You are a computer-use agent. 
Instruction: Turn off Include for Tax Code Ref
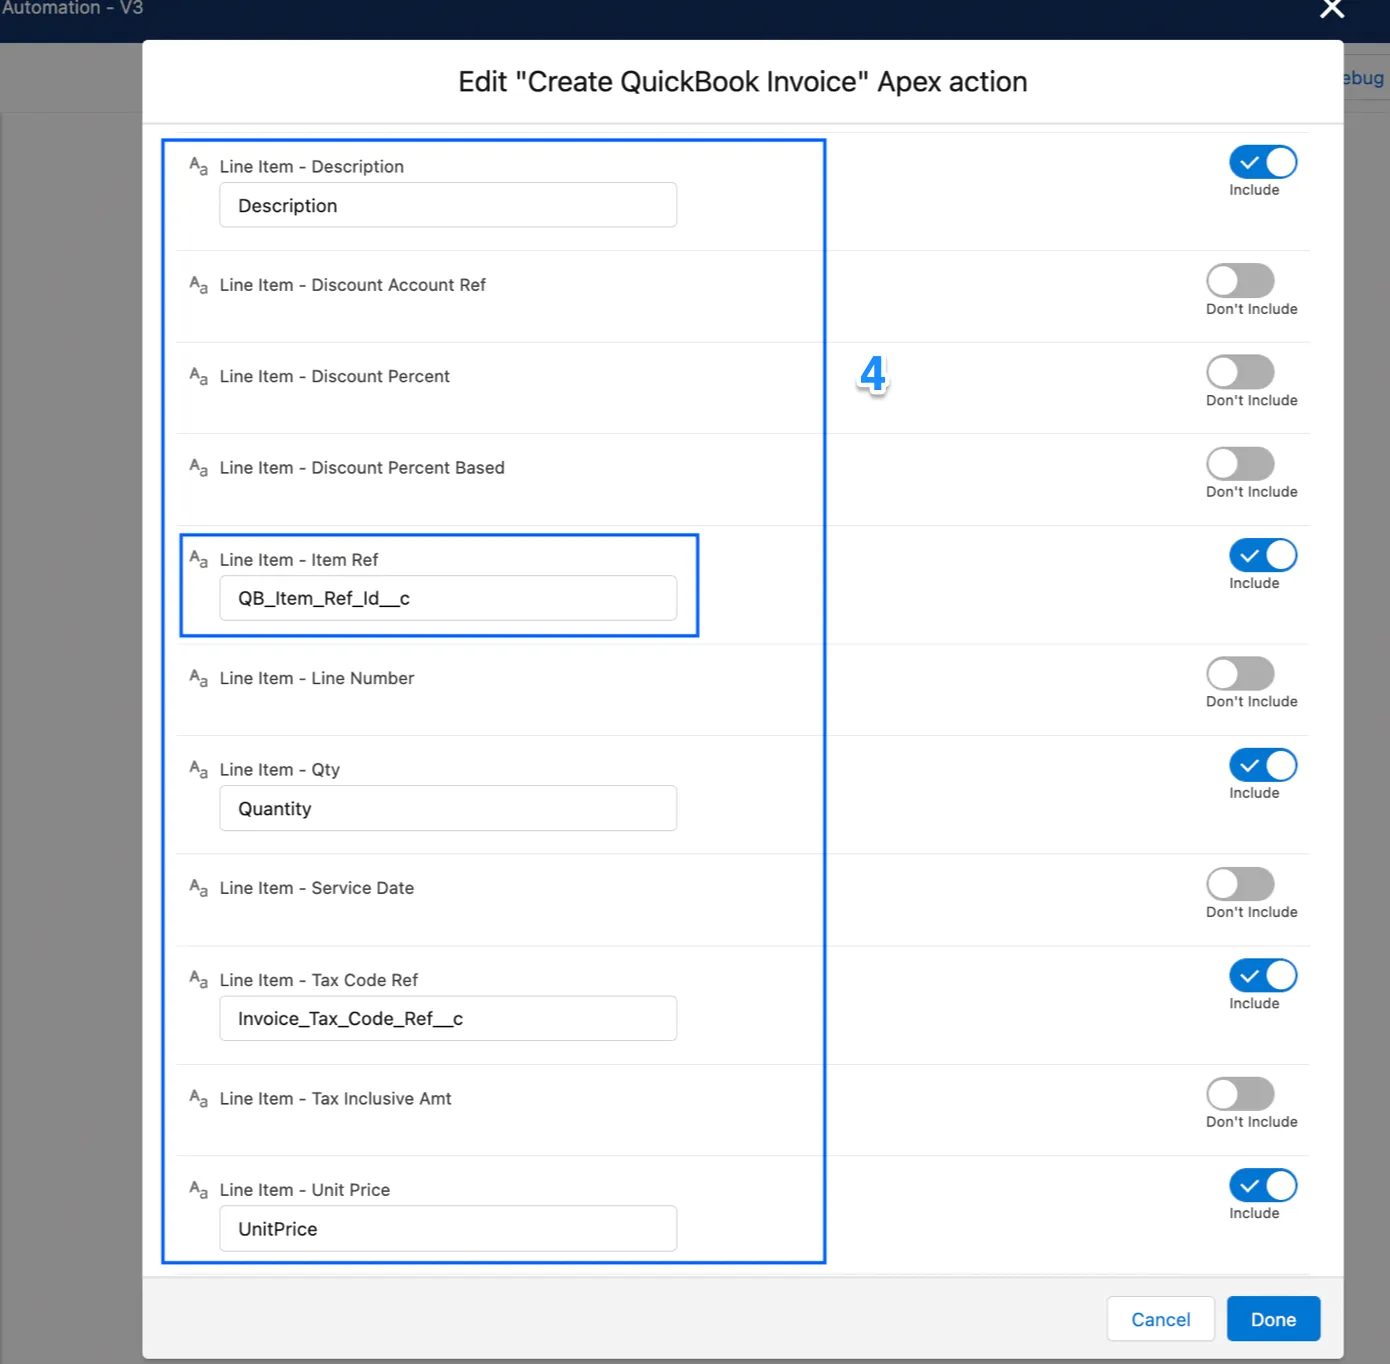pyautogui.click(x=1263, y=975)
